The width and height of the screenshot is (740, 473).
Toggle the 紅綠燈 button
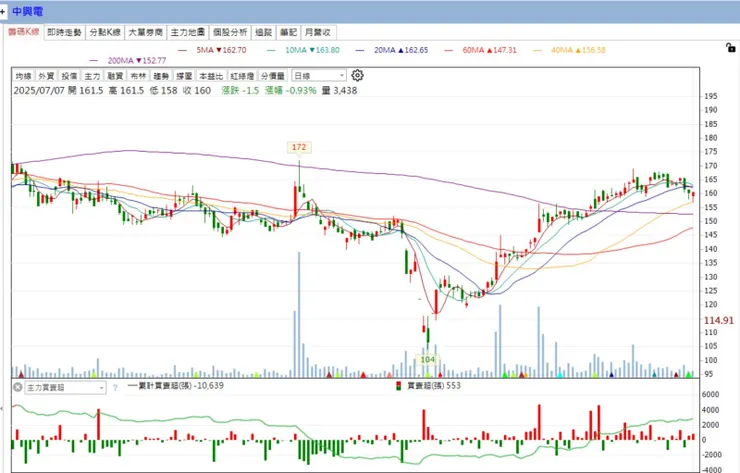click(x=242, y=76)
